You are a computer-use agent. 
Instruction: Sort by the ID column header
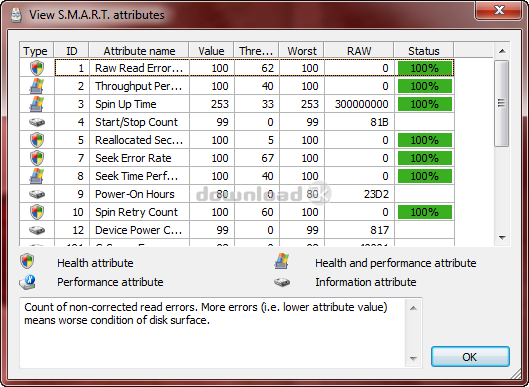pos(72,51)
